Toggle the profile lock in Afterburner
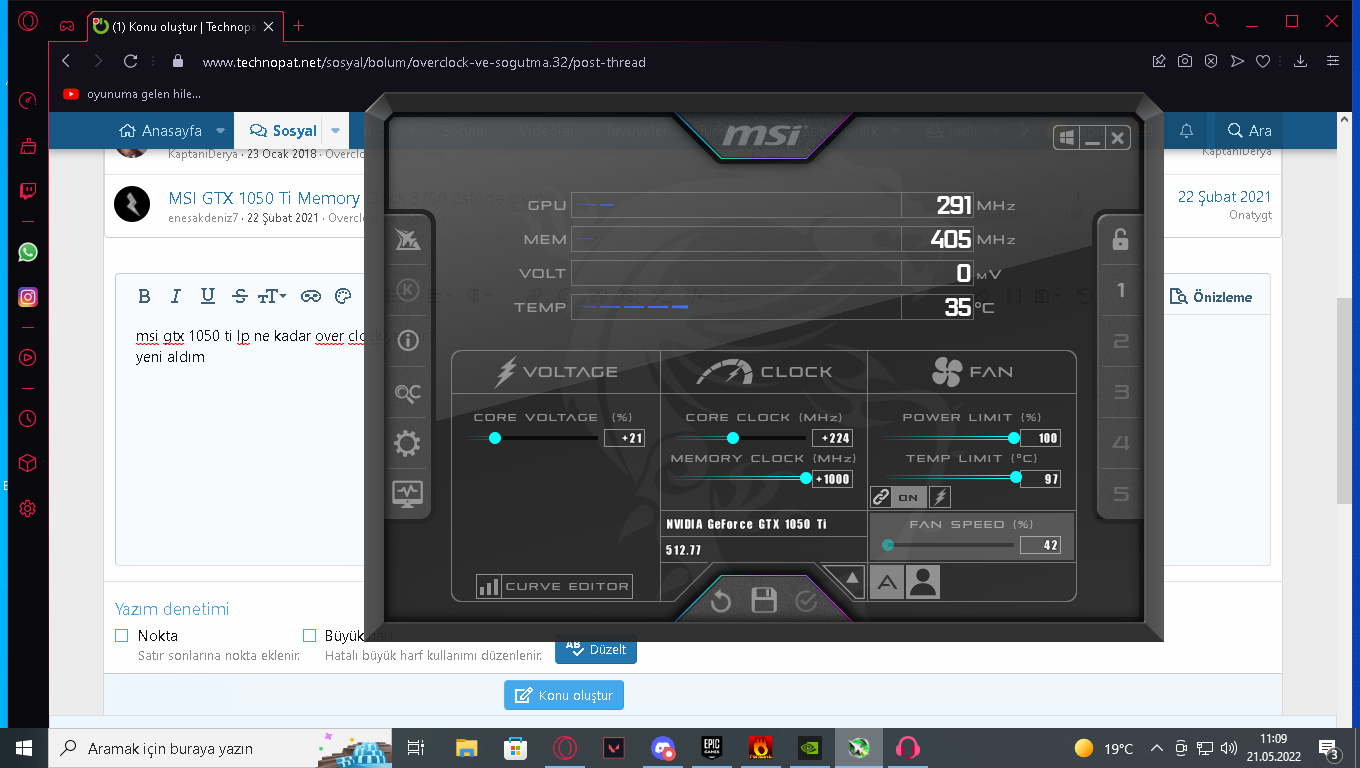Image resolution: width=1360 pixels, height=768 pixels. (x=1120, y=239)
